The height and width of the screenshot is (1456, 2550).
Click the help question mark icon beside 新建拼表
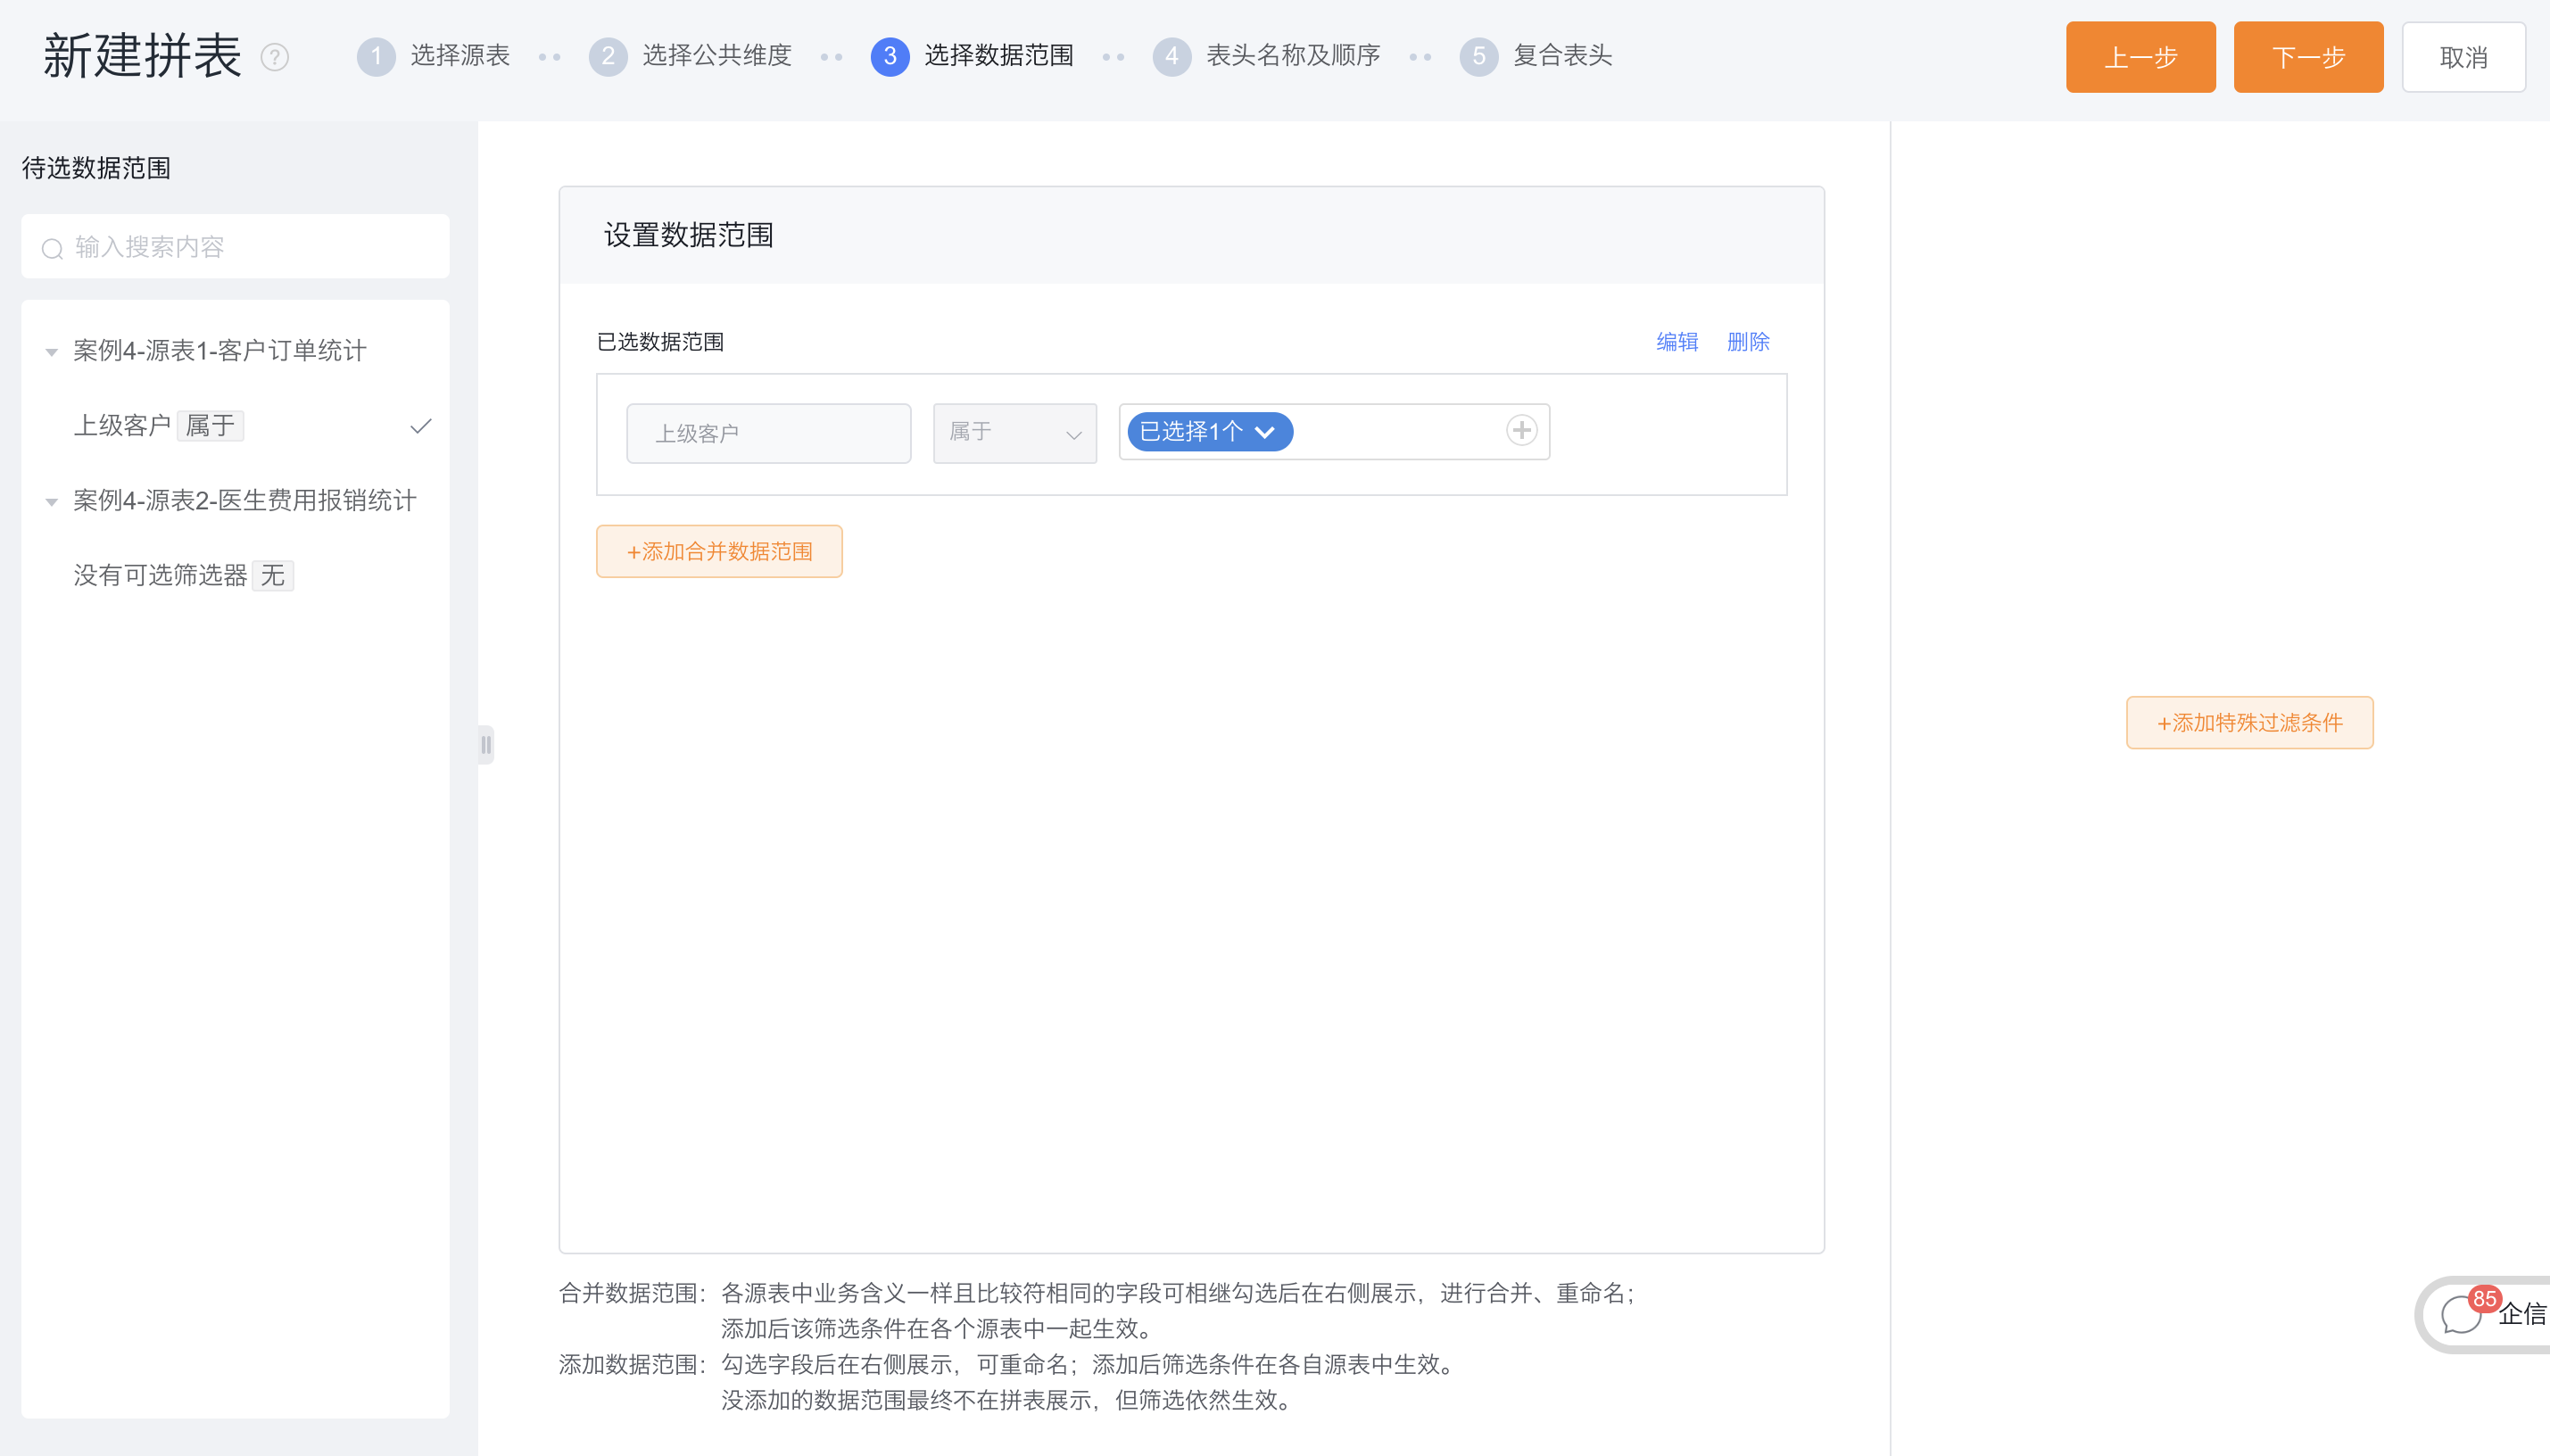(x=275, y=58)
